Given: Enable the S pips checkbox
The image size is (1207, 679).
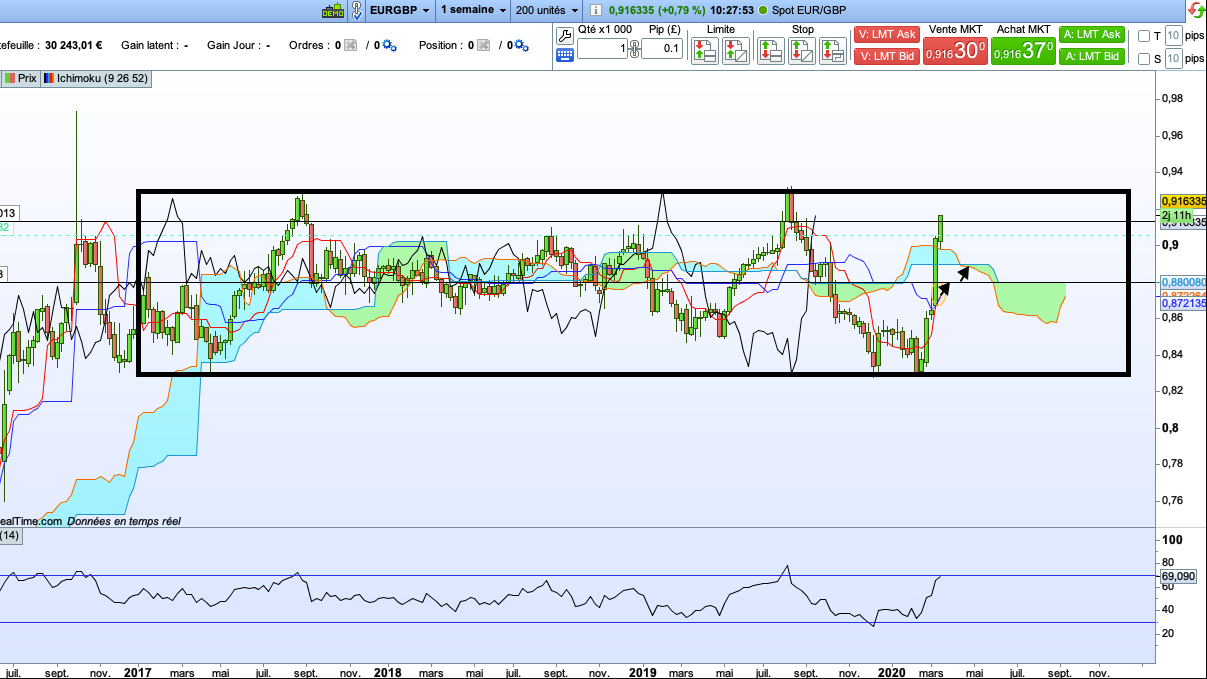Looking at the screenshot, I should tap(1144, 59).
